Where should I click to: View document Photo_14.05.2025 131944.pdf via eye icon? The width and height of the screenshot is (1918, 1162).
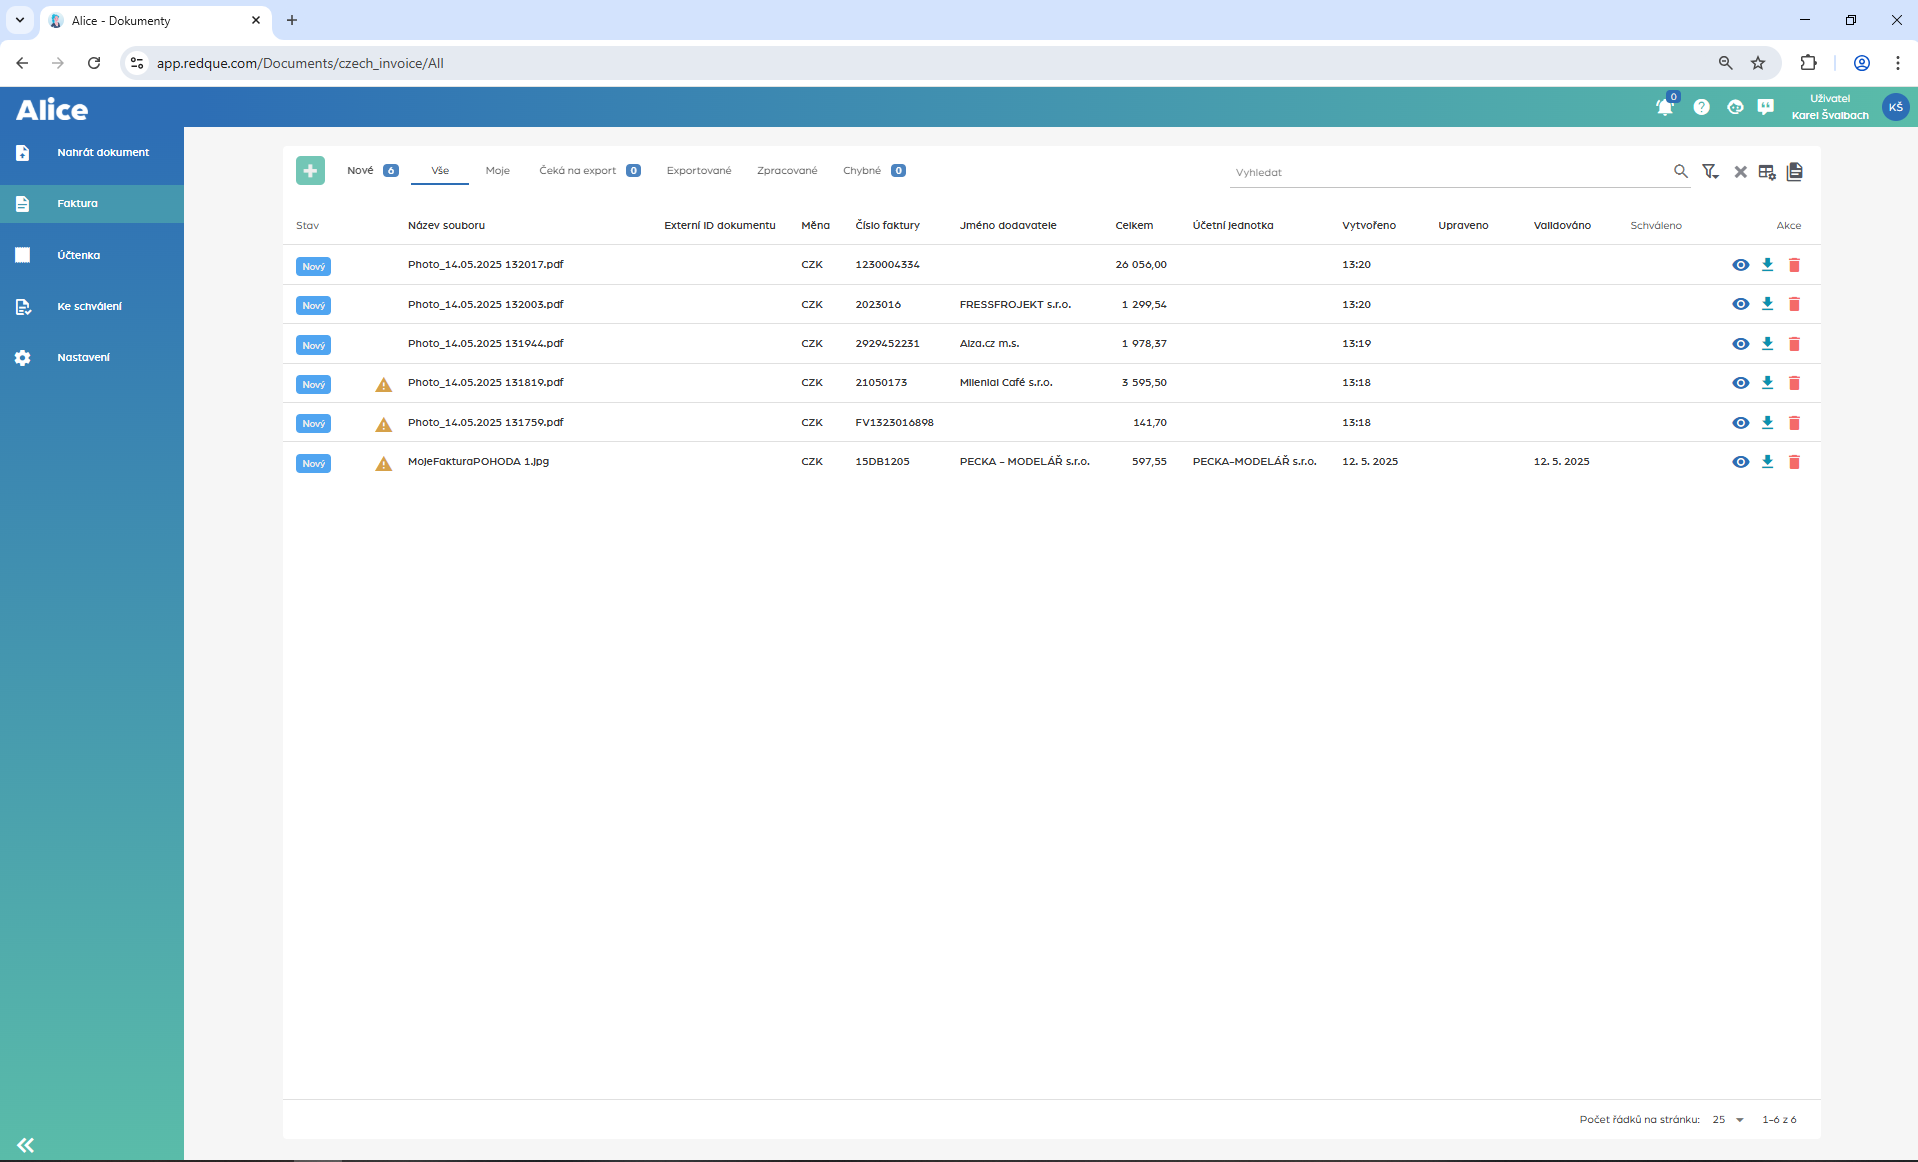(1741, 344)
